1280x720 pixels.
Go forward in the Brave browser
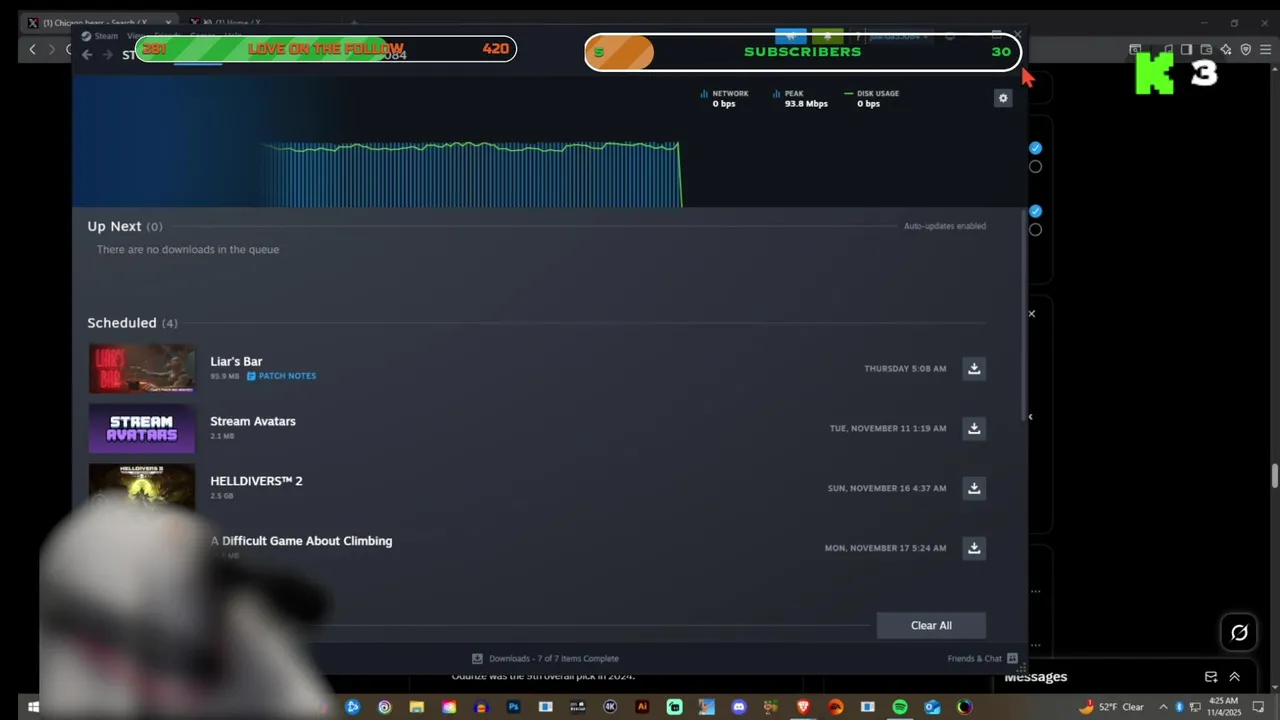click(53, 49)
